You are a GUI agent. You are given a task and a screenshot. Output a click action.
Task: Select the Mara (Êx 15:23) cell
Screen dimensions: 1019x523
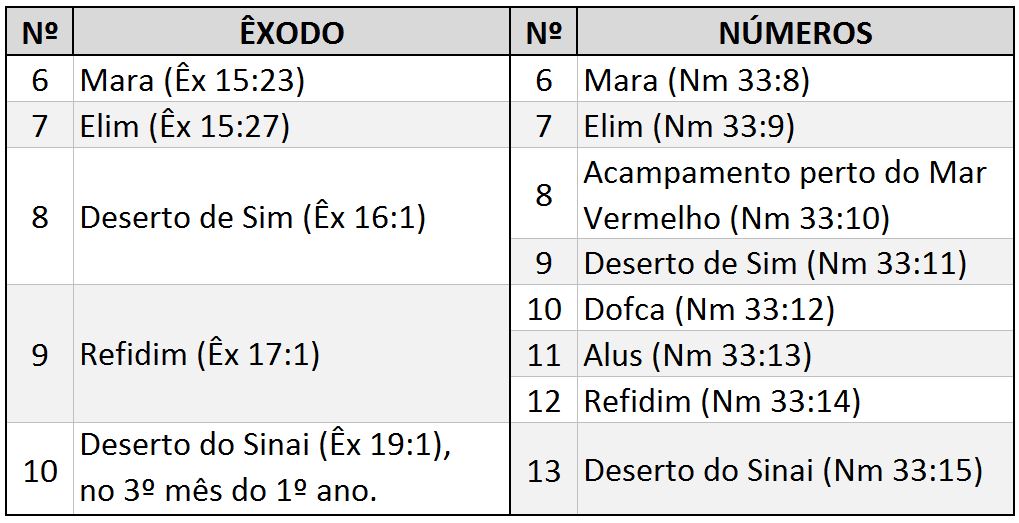[192, 80]
